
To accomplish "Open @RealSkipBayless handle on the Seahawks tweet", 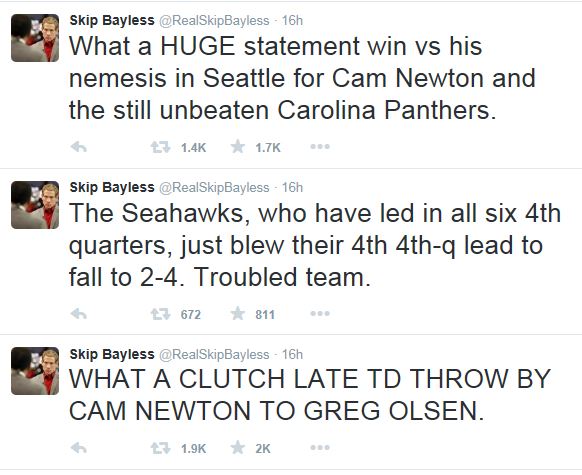I will 214,188.
